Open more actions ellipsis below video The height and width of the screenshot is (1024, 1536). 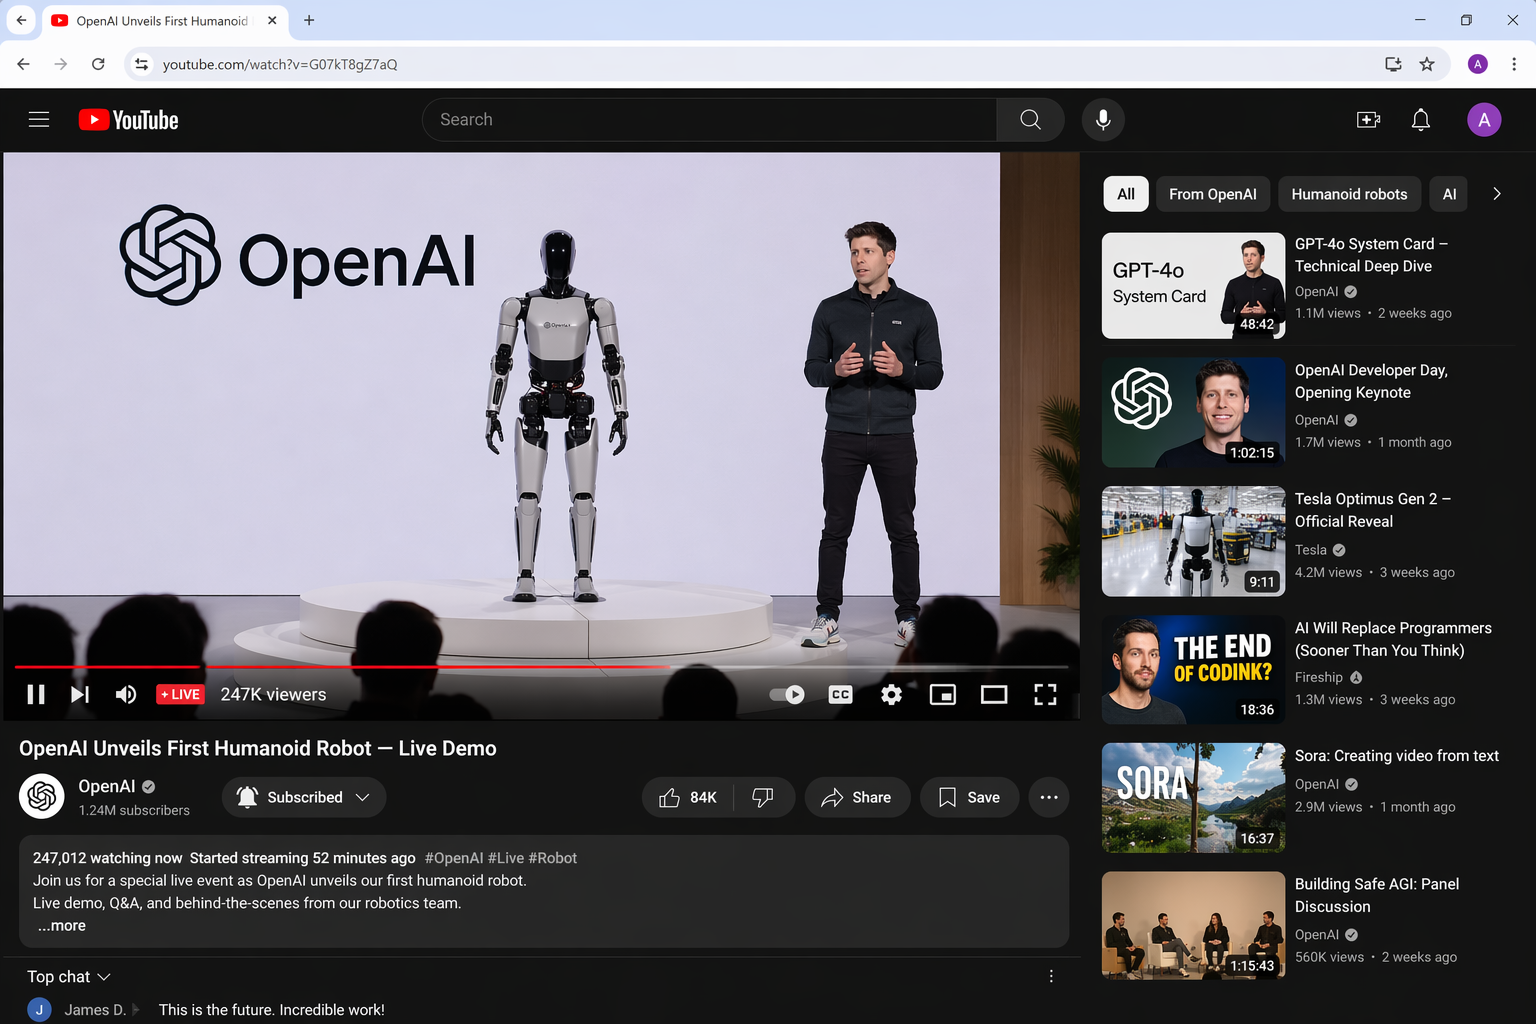(x=1049, y=797)
